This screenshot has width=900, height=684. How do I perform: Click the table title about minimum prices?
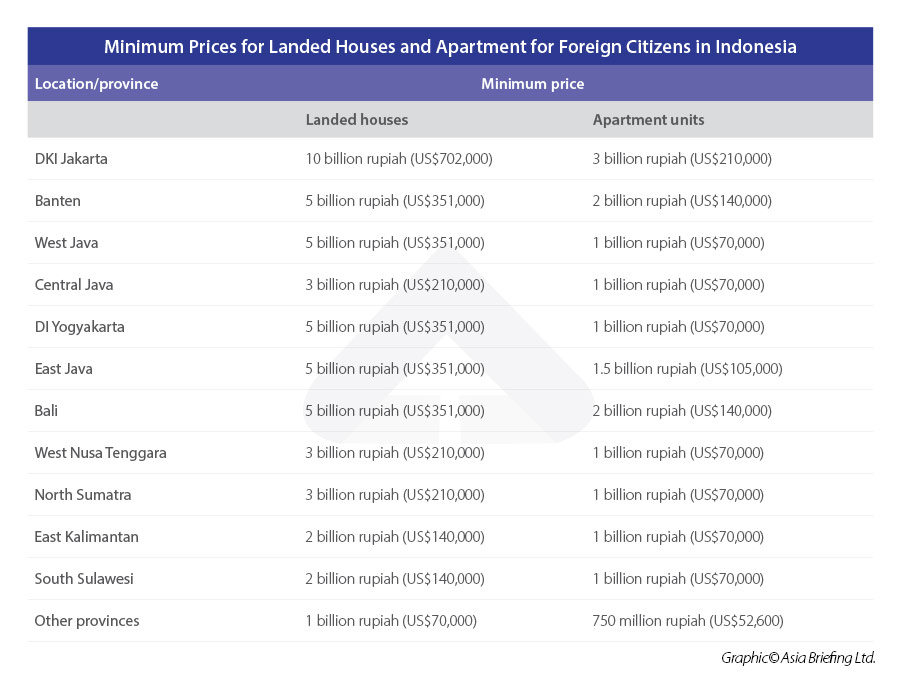point(450,47)
